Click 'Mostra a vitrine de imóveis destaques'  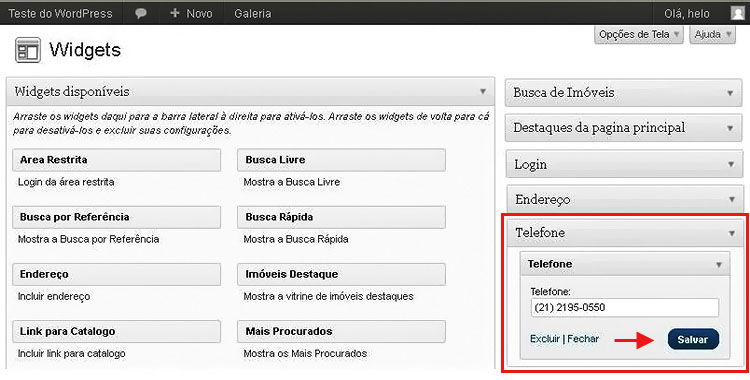[329, 296]
